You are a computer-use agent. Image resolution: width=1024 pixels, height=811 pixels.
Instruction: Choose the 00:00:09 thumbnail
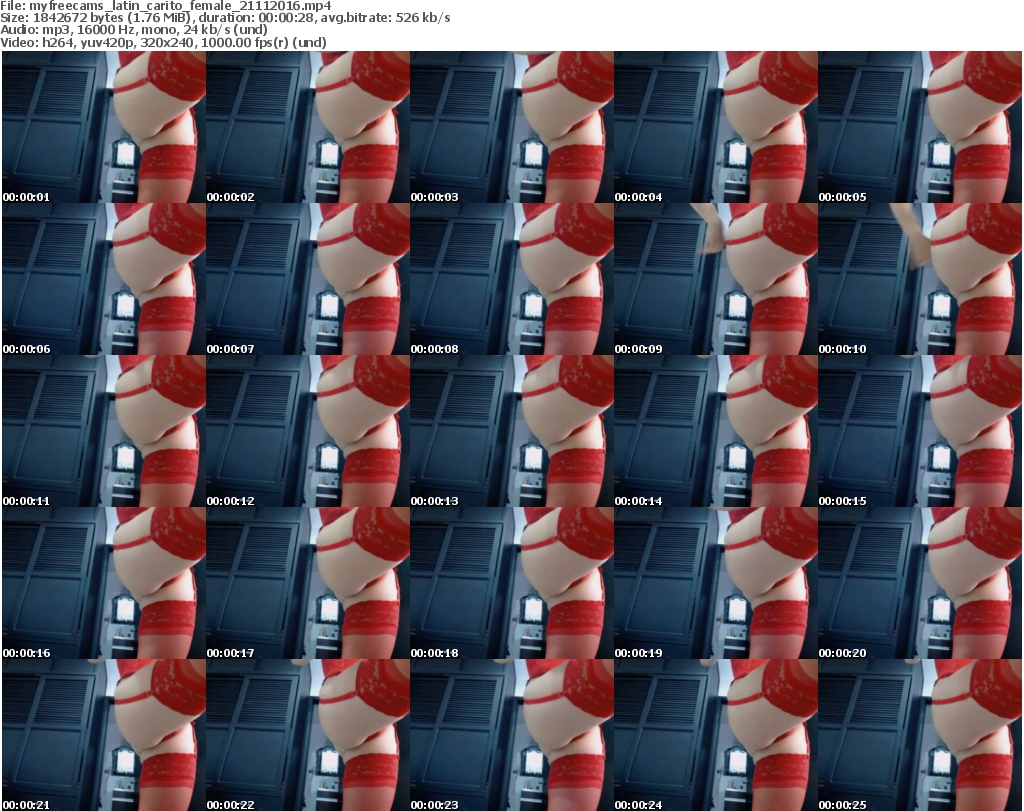coord(716,279)
